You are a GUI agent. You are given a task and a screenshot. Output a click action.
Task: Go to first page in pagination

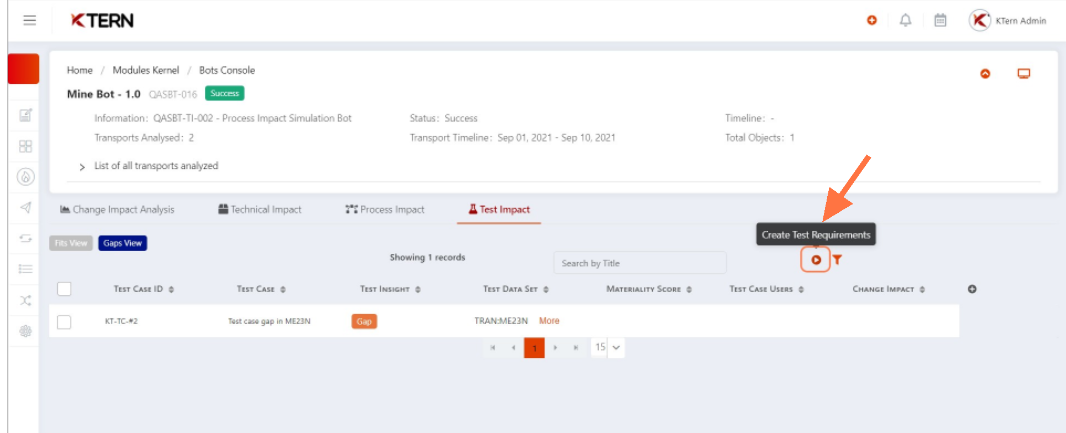[x=493, y=347]
